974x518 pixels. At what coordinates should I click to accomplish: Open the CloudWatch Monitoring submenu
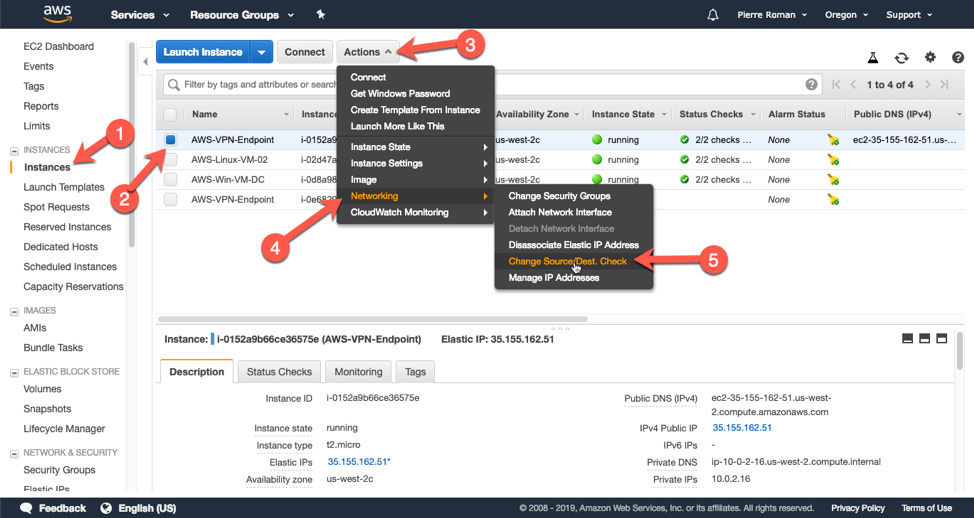(x=416, y=212)
